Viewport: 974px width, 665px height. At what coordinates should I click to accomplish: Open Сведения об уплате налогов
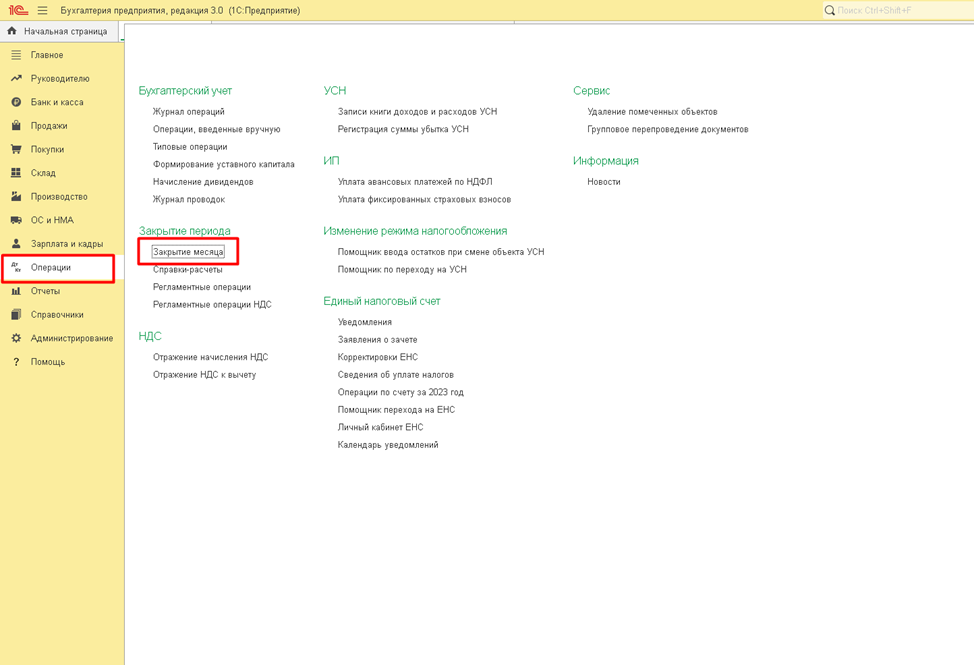pos(396,375)
